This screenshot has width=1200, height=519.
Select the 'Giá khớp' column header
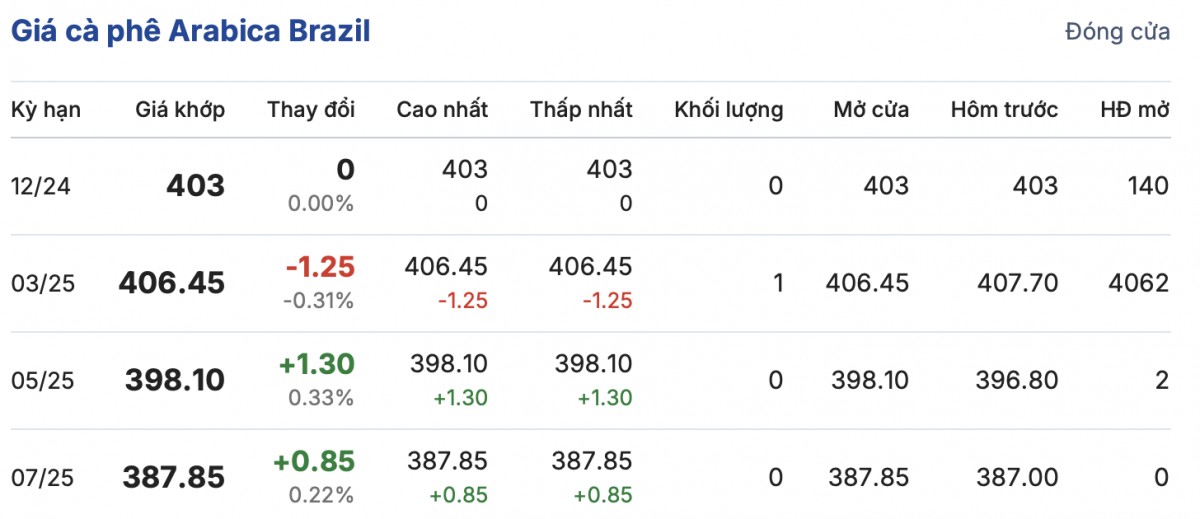pyautogui.click(x=180, y=110)
